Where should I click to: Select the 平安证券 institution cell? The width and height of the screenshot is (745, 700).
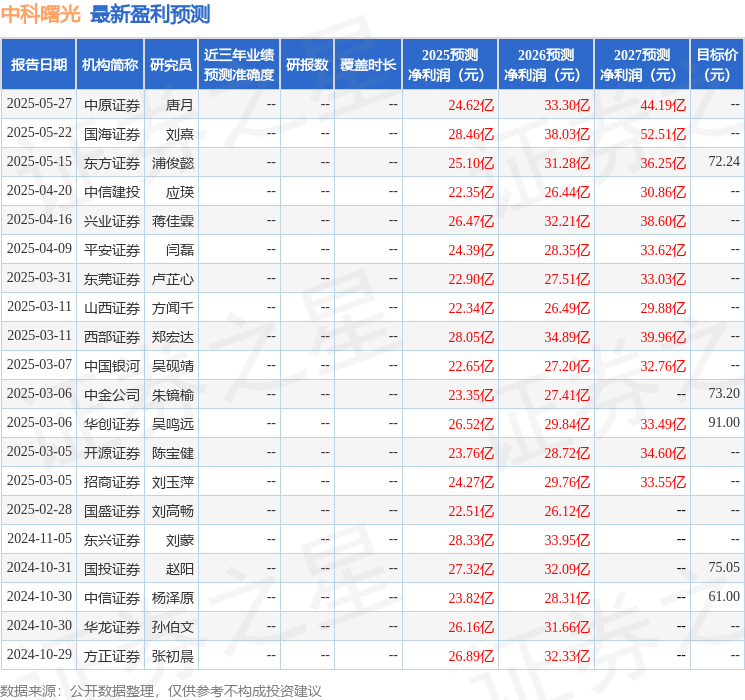click(x=112, y=250)
